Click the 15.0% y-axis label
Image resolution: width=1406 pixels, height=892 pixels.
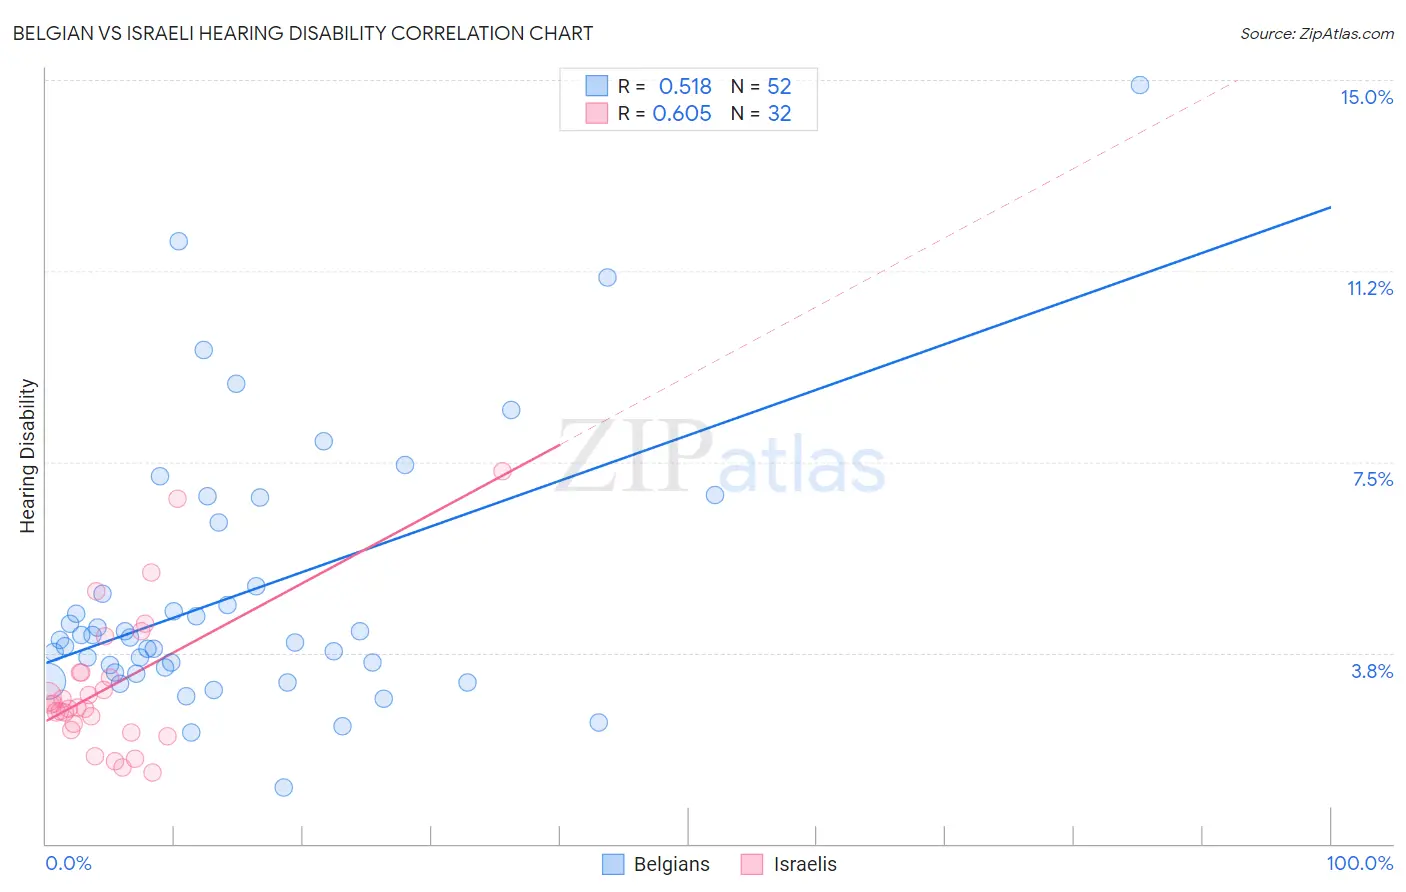tap(1366, 97)
